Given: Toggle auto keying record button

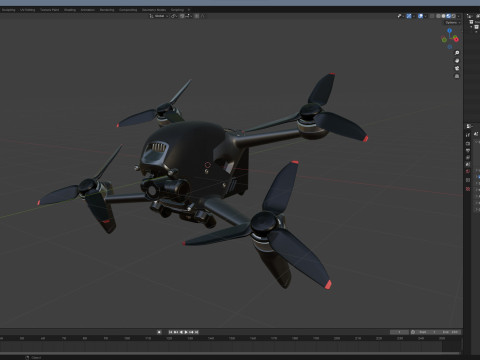Looking at the screenshot, I should [x=159, y=332].
